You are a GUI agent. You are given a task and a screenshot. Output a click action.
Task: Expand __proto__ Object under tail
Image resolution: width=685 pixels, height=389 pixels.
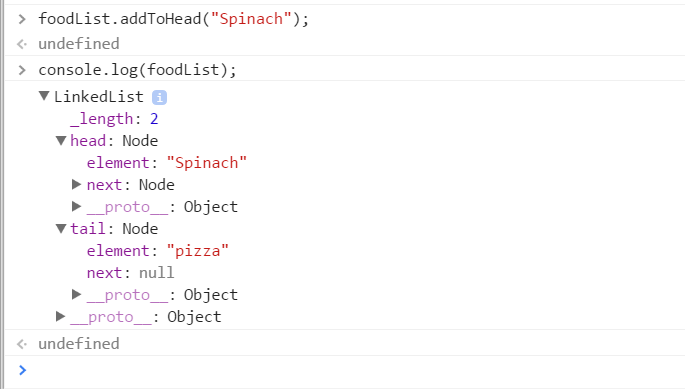[x=76, y=294]
